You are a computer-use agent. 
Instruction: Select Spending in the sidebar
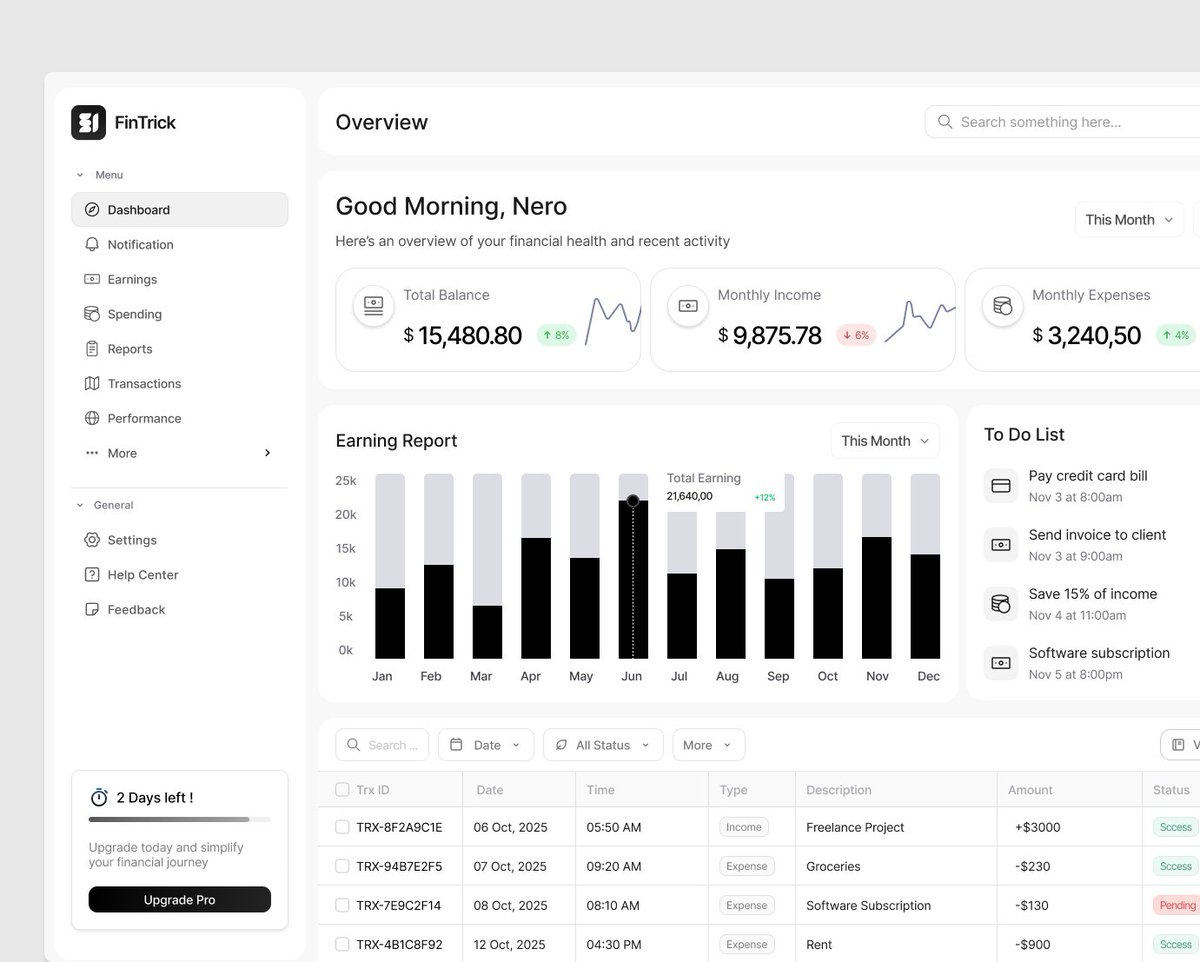[179, 314]
